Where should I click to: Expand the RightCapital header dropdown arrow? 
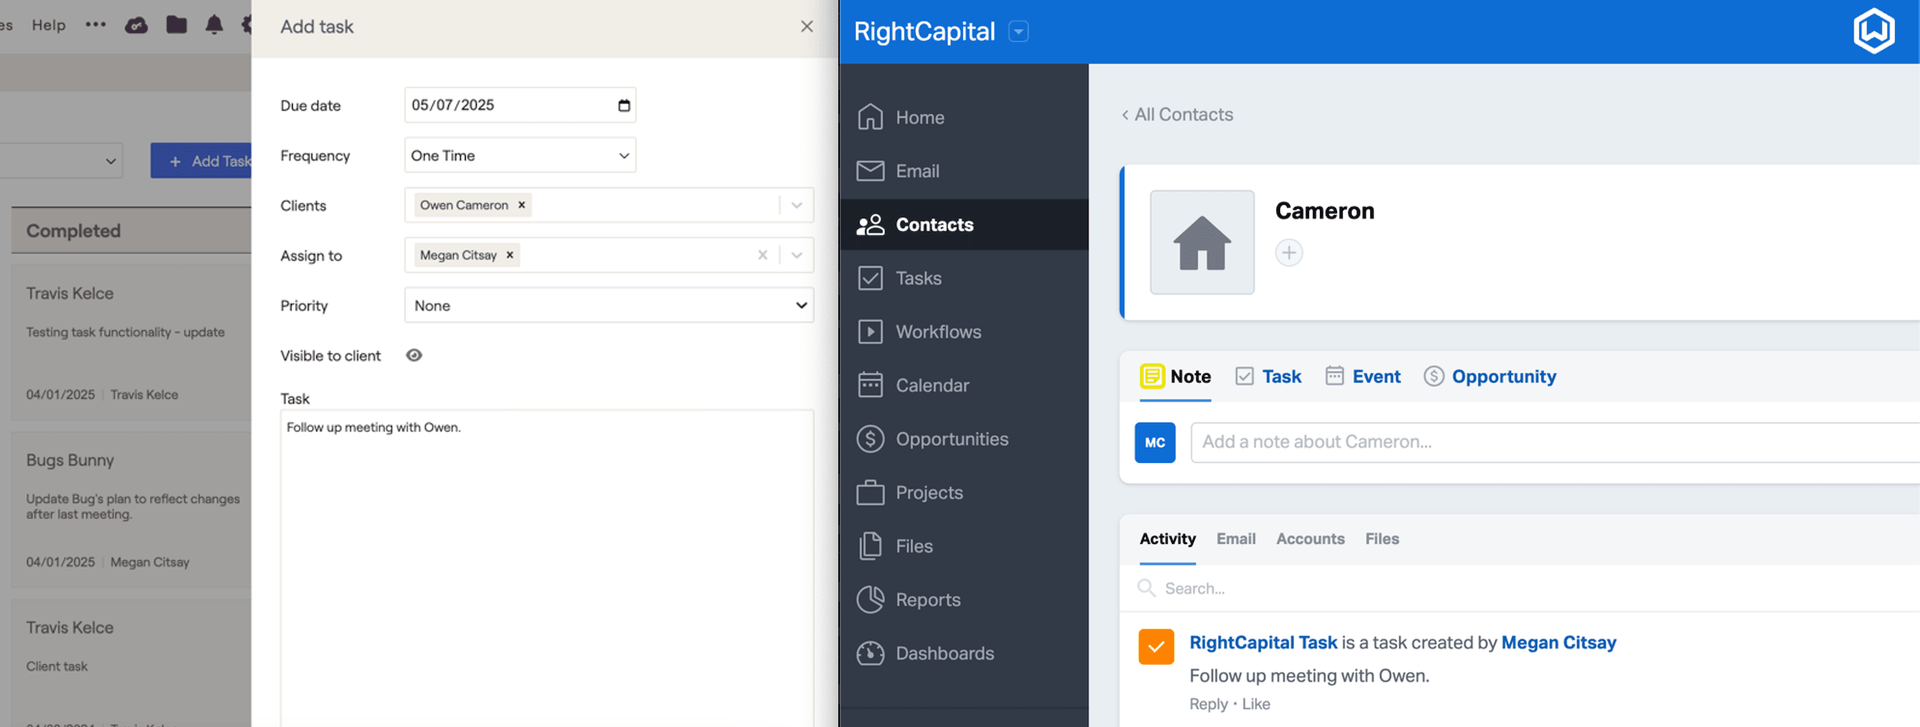pos(1018,32)
